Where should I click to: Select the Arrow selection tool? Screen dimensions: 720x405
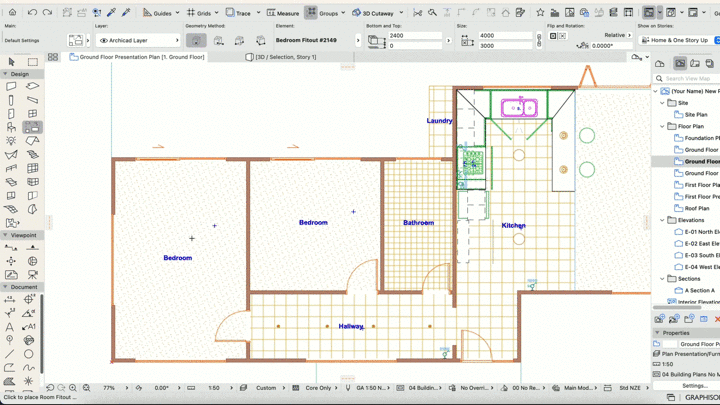11,62
